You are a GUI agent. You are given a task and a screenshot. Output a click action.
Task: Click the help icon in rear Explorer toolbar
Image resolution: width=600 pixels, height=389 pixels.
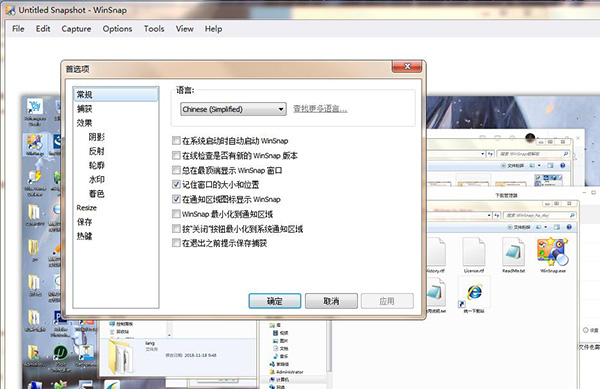562,166
